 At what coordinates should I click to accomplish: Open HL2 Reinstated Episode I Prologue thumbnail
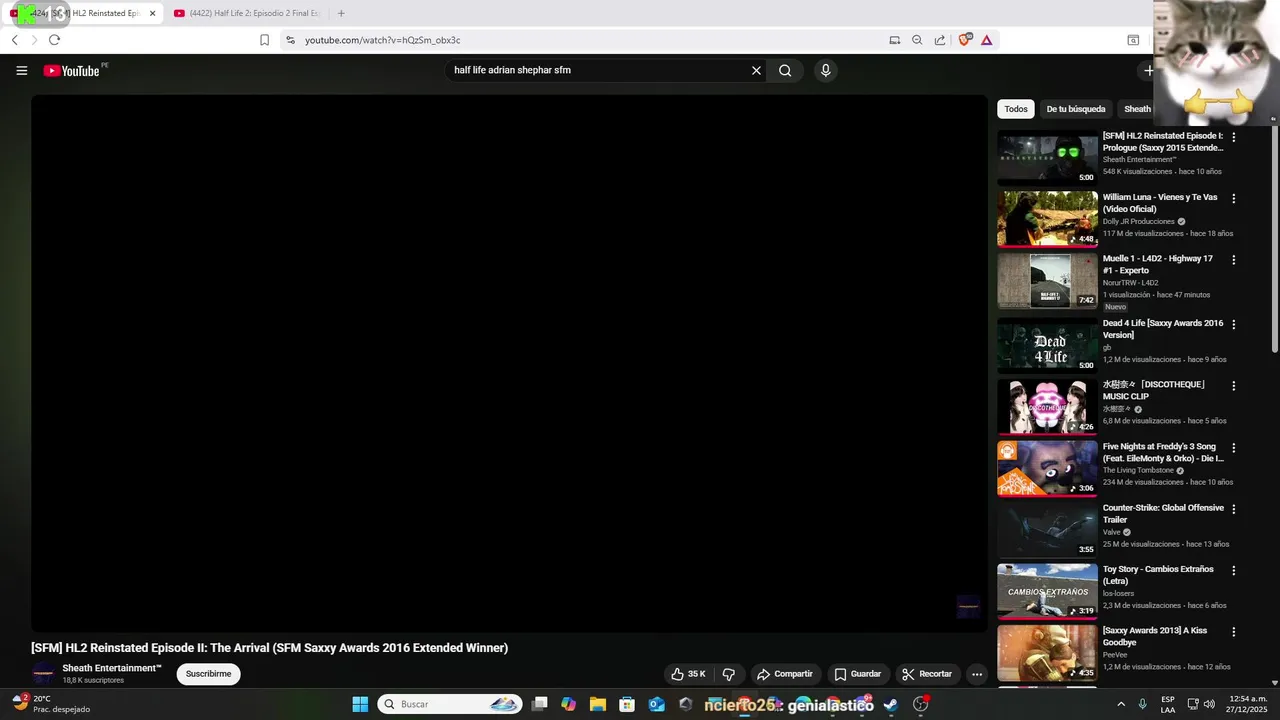pyautogui.click(x=1047, y=157)
